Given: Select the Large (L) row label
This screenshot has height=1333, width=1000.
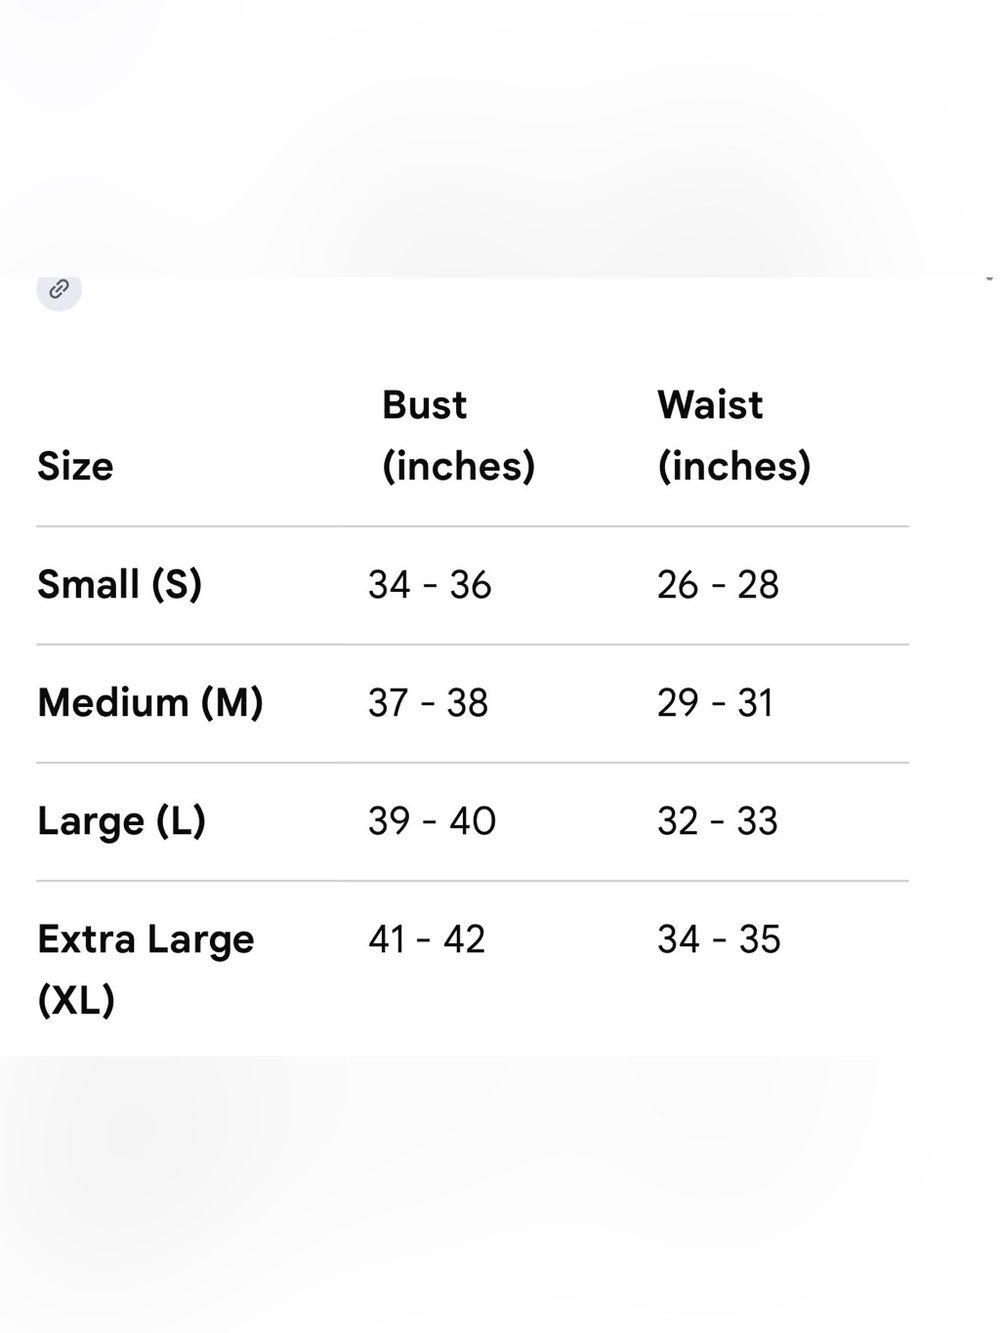Looking at the screenshot, I should 122,821.
